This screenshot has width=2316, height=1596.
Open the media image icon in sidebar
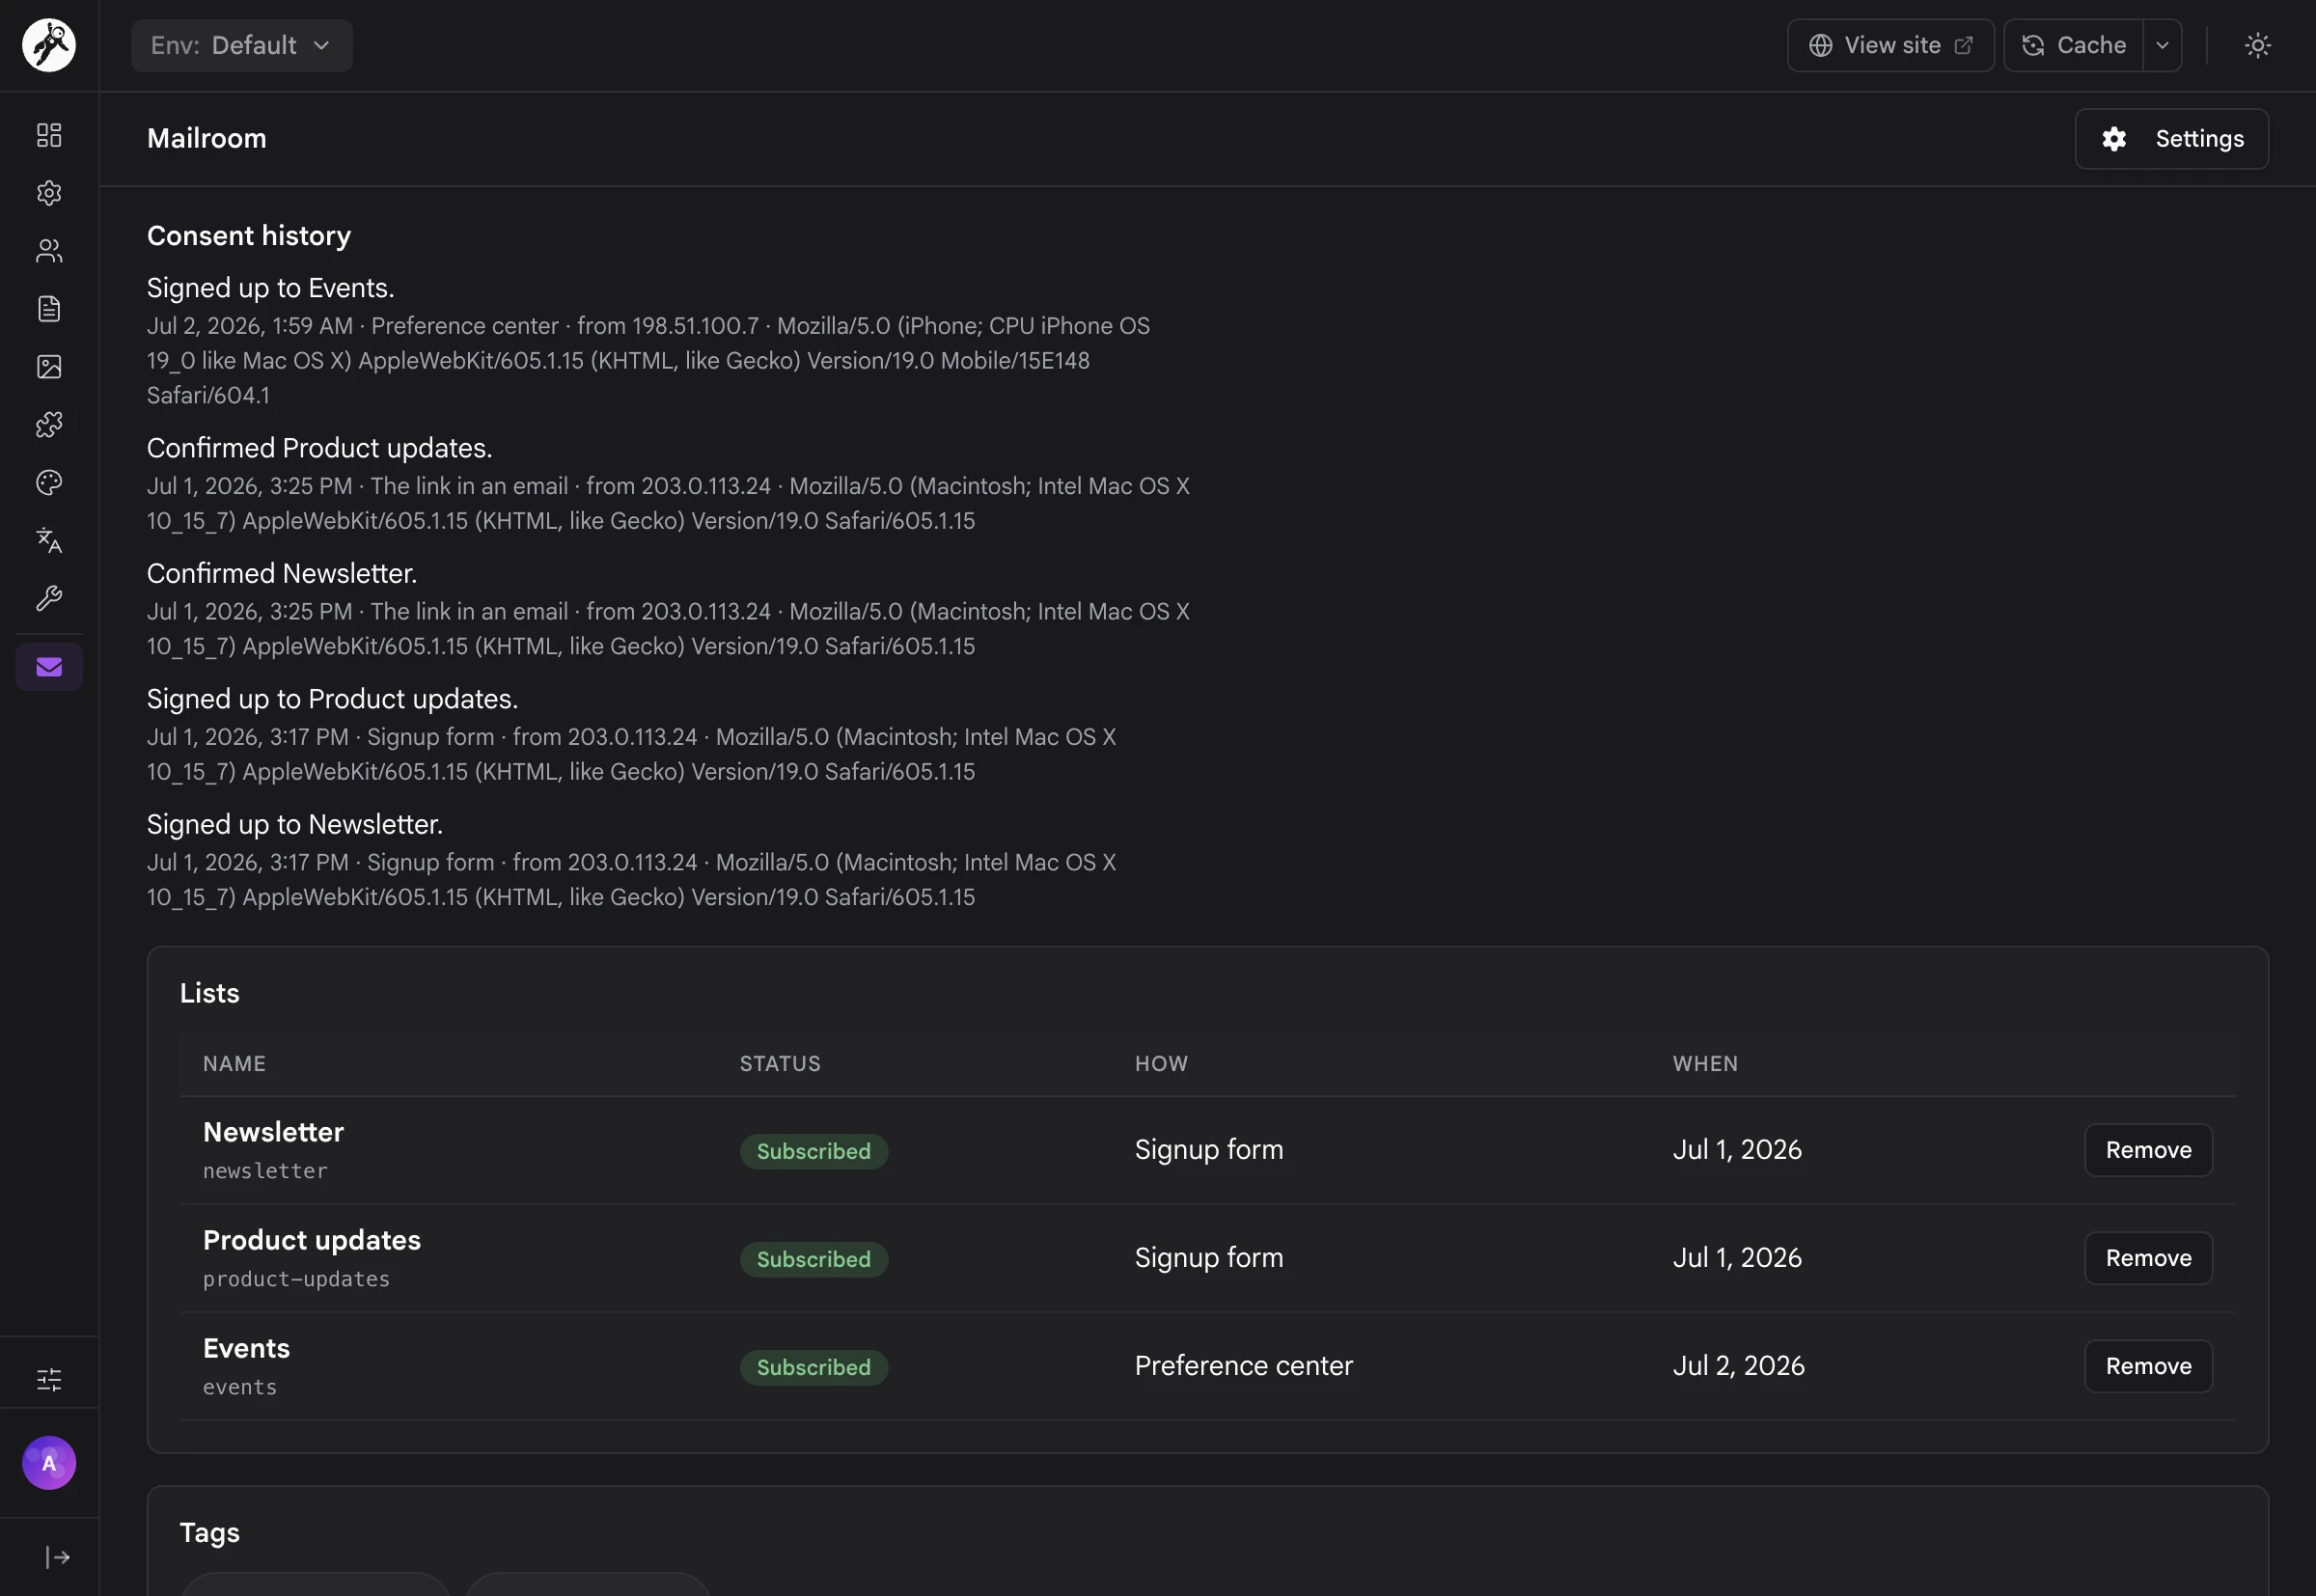49,367
